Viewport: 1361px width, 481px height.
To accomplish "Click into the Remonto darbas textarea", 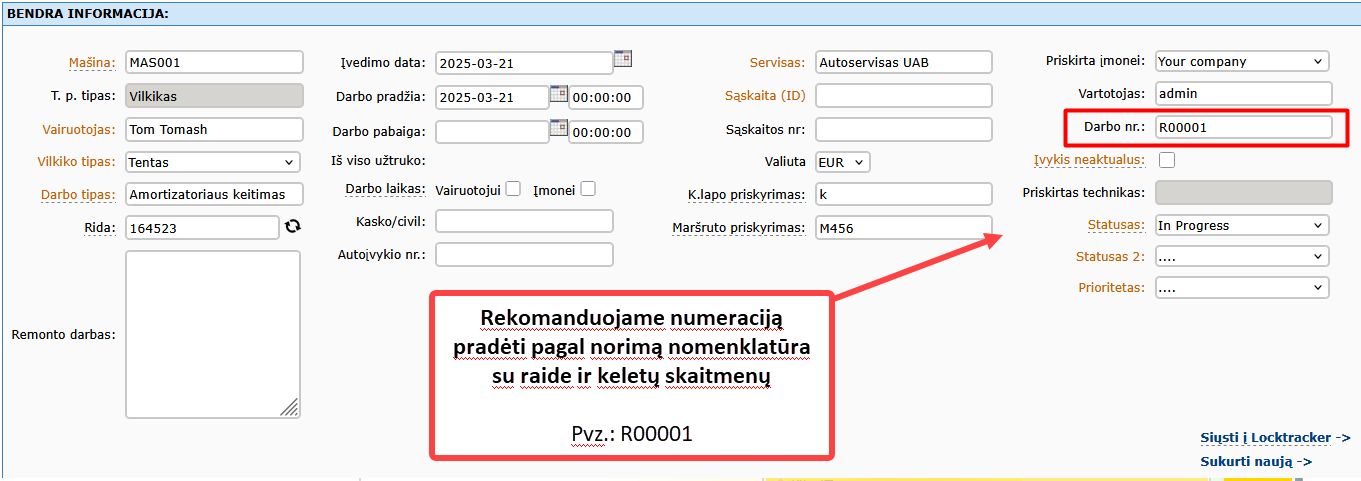I will click(x=213, y=334).
